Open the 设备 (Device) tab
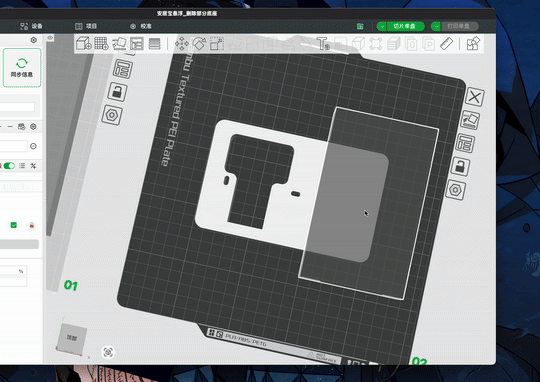Viewport: 540px width, 382px height. [31, 26]
